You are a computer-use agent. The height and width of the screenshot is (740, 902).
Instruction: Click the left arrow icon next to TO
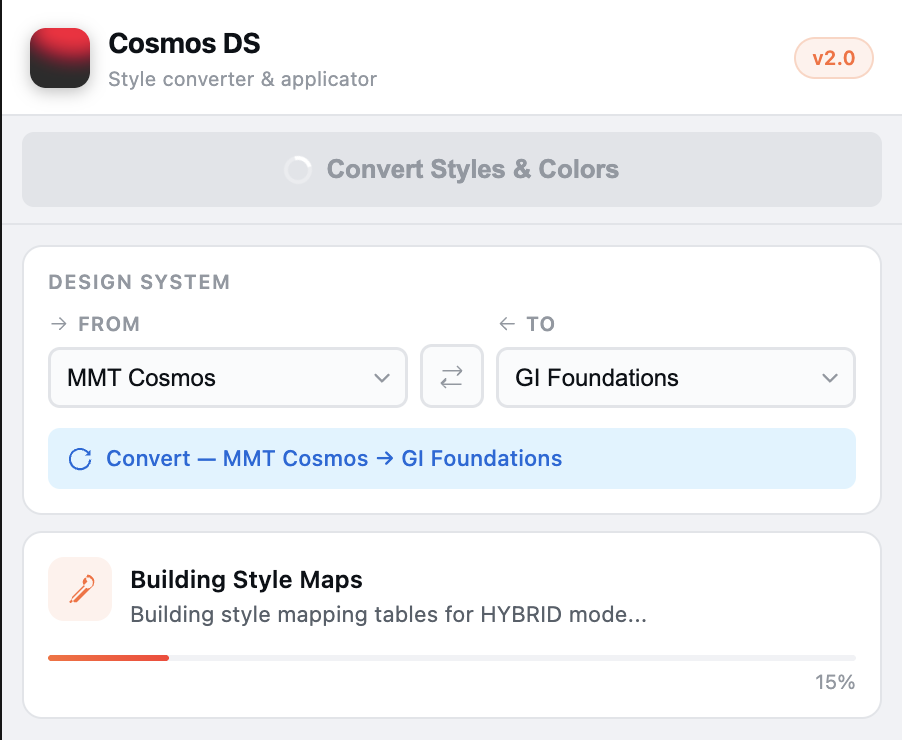tap(507, 324)
